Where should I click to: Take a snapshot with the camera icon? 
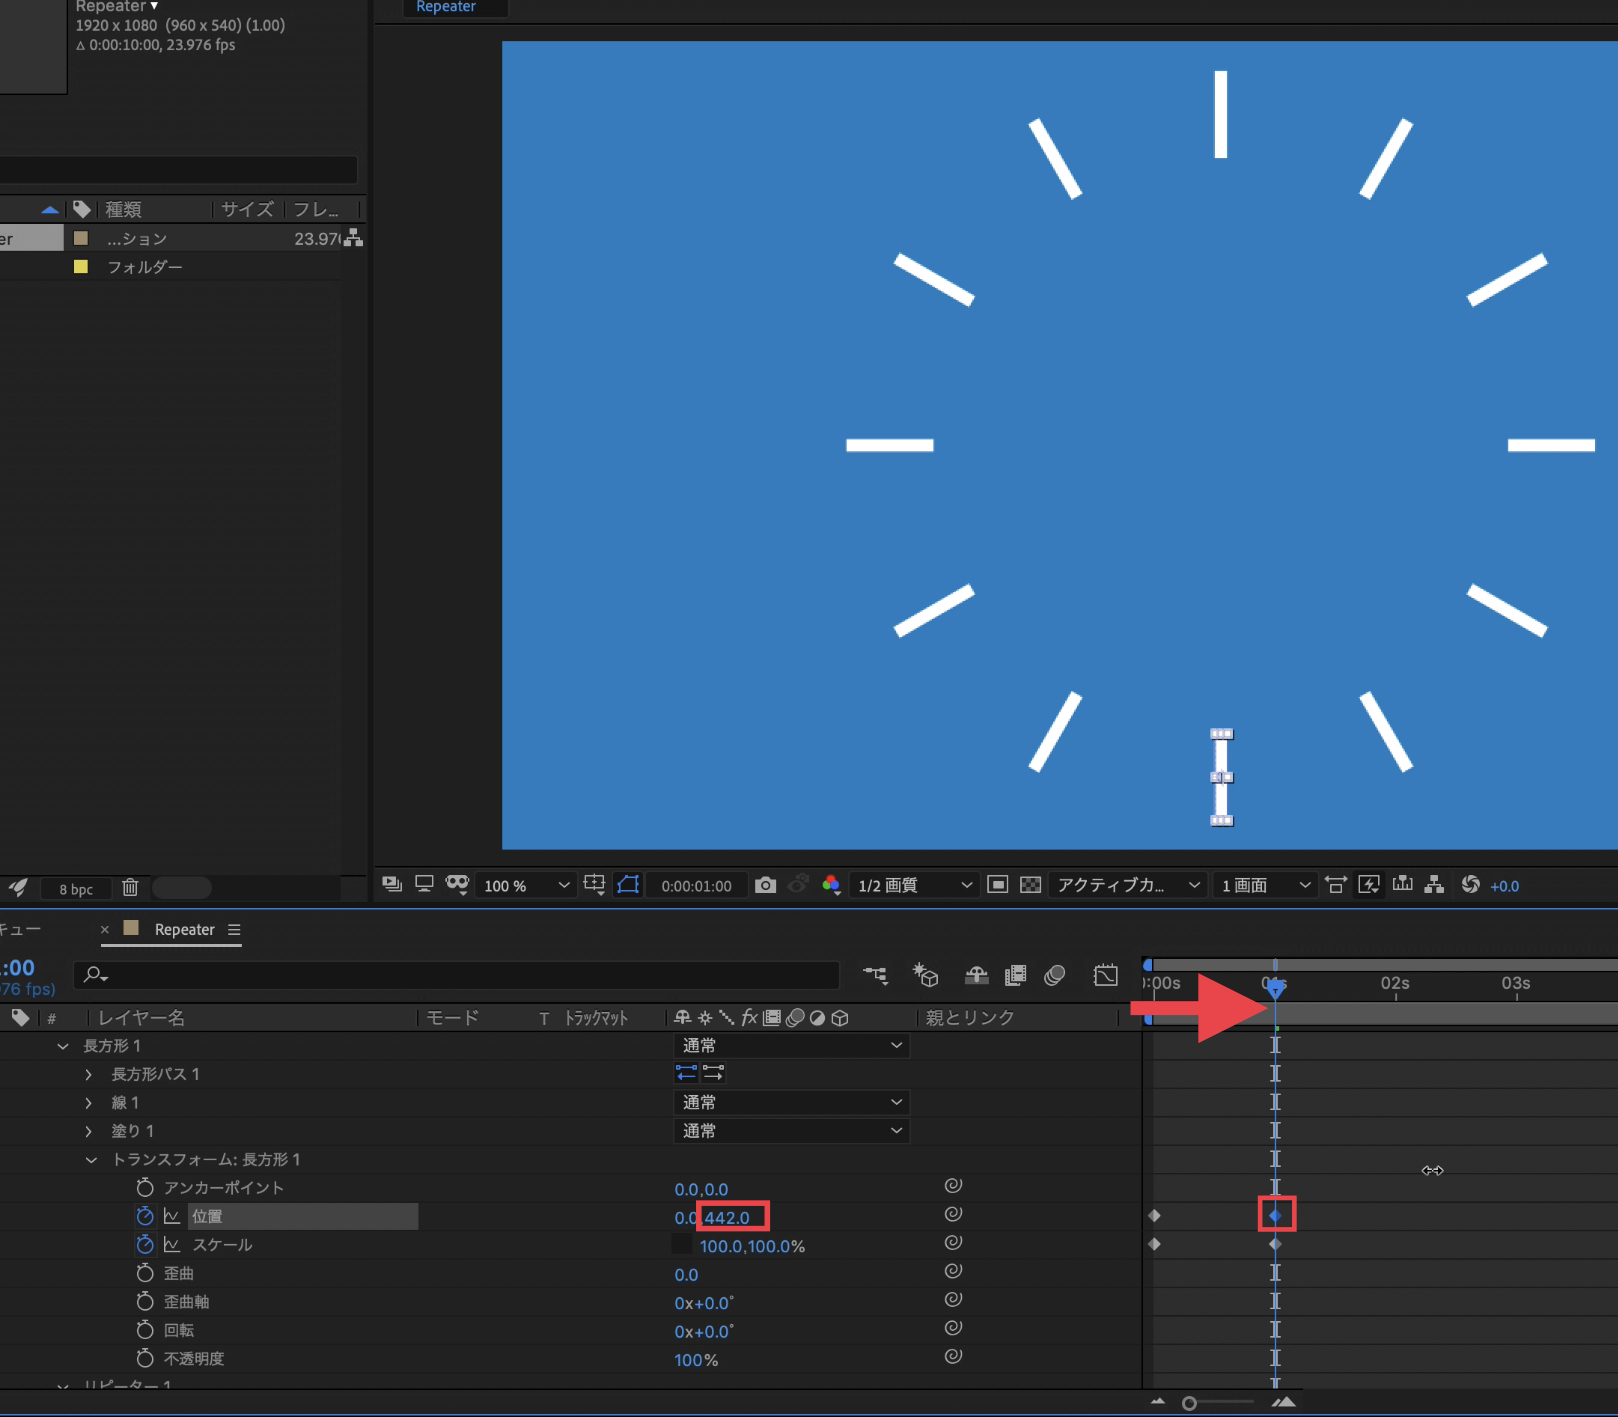tap(765, 885)
